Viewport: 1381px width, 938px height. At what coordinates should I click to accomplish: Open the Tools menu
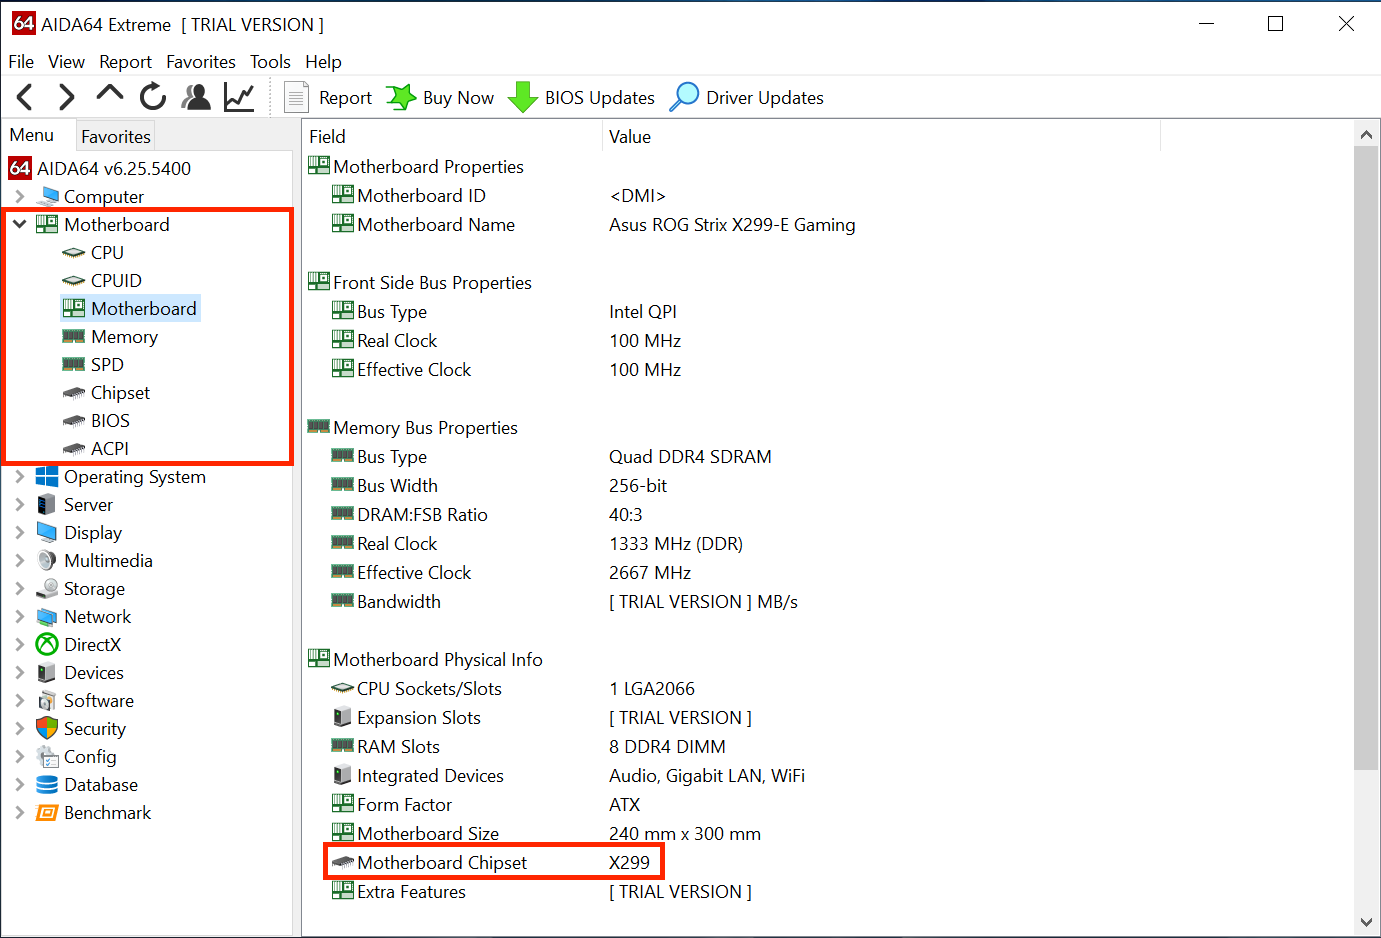coord(270,62)
